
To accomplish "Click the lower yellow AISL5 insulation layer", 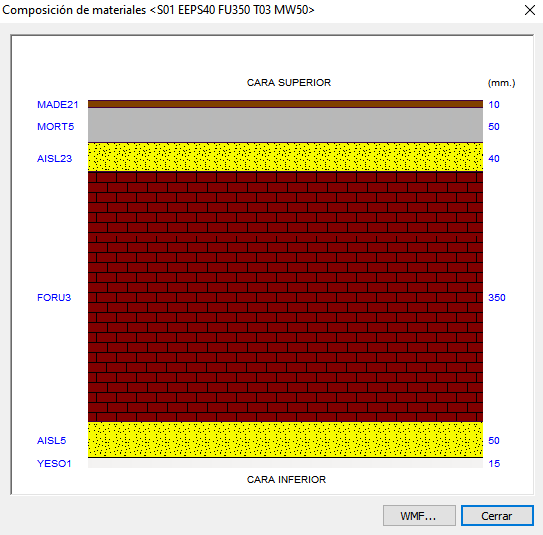I will 285,439.
